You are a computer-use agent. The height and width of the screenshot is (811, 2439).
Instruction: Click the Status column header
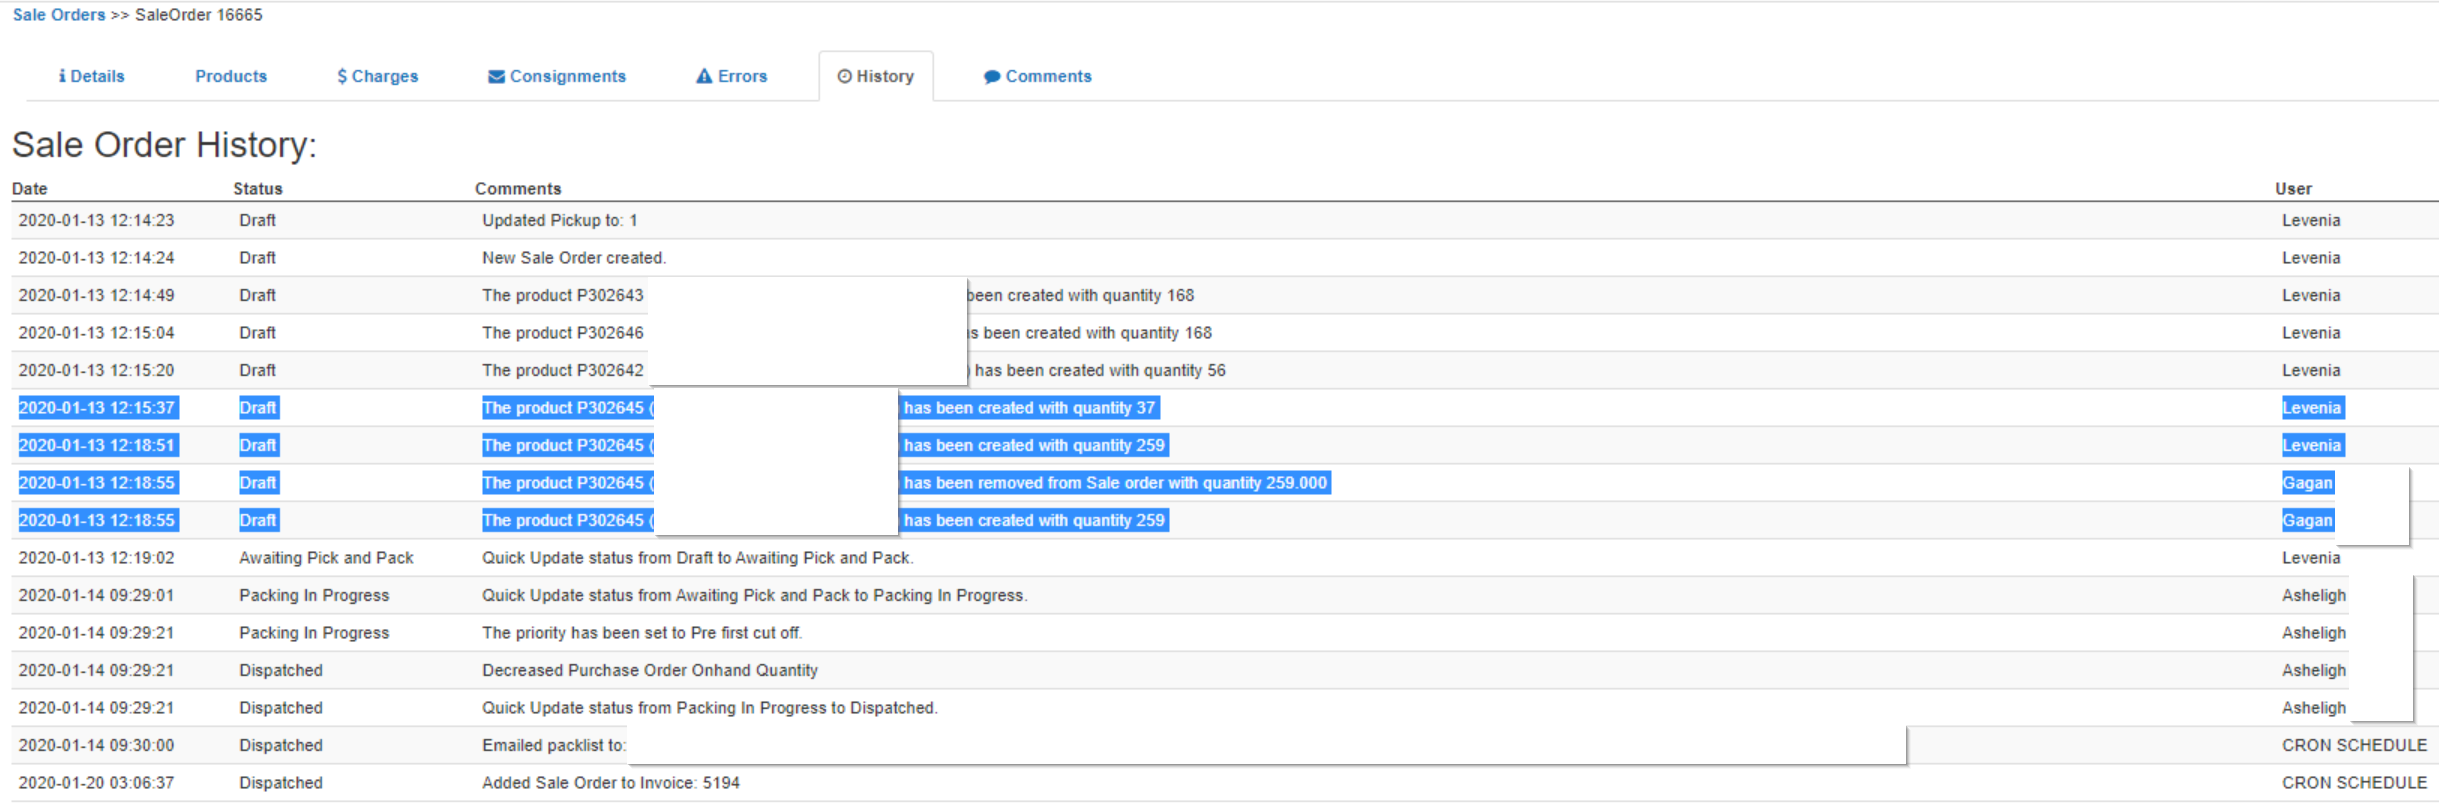(x=258, y=189)
